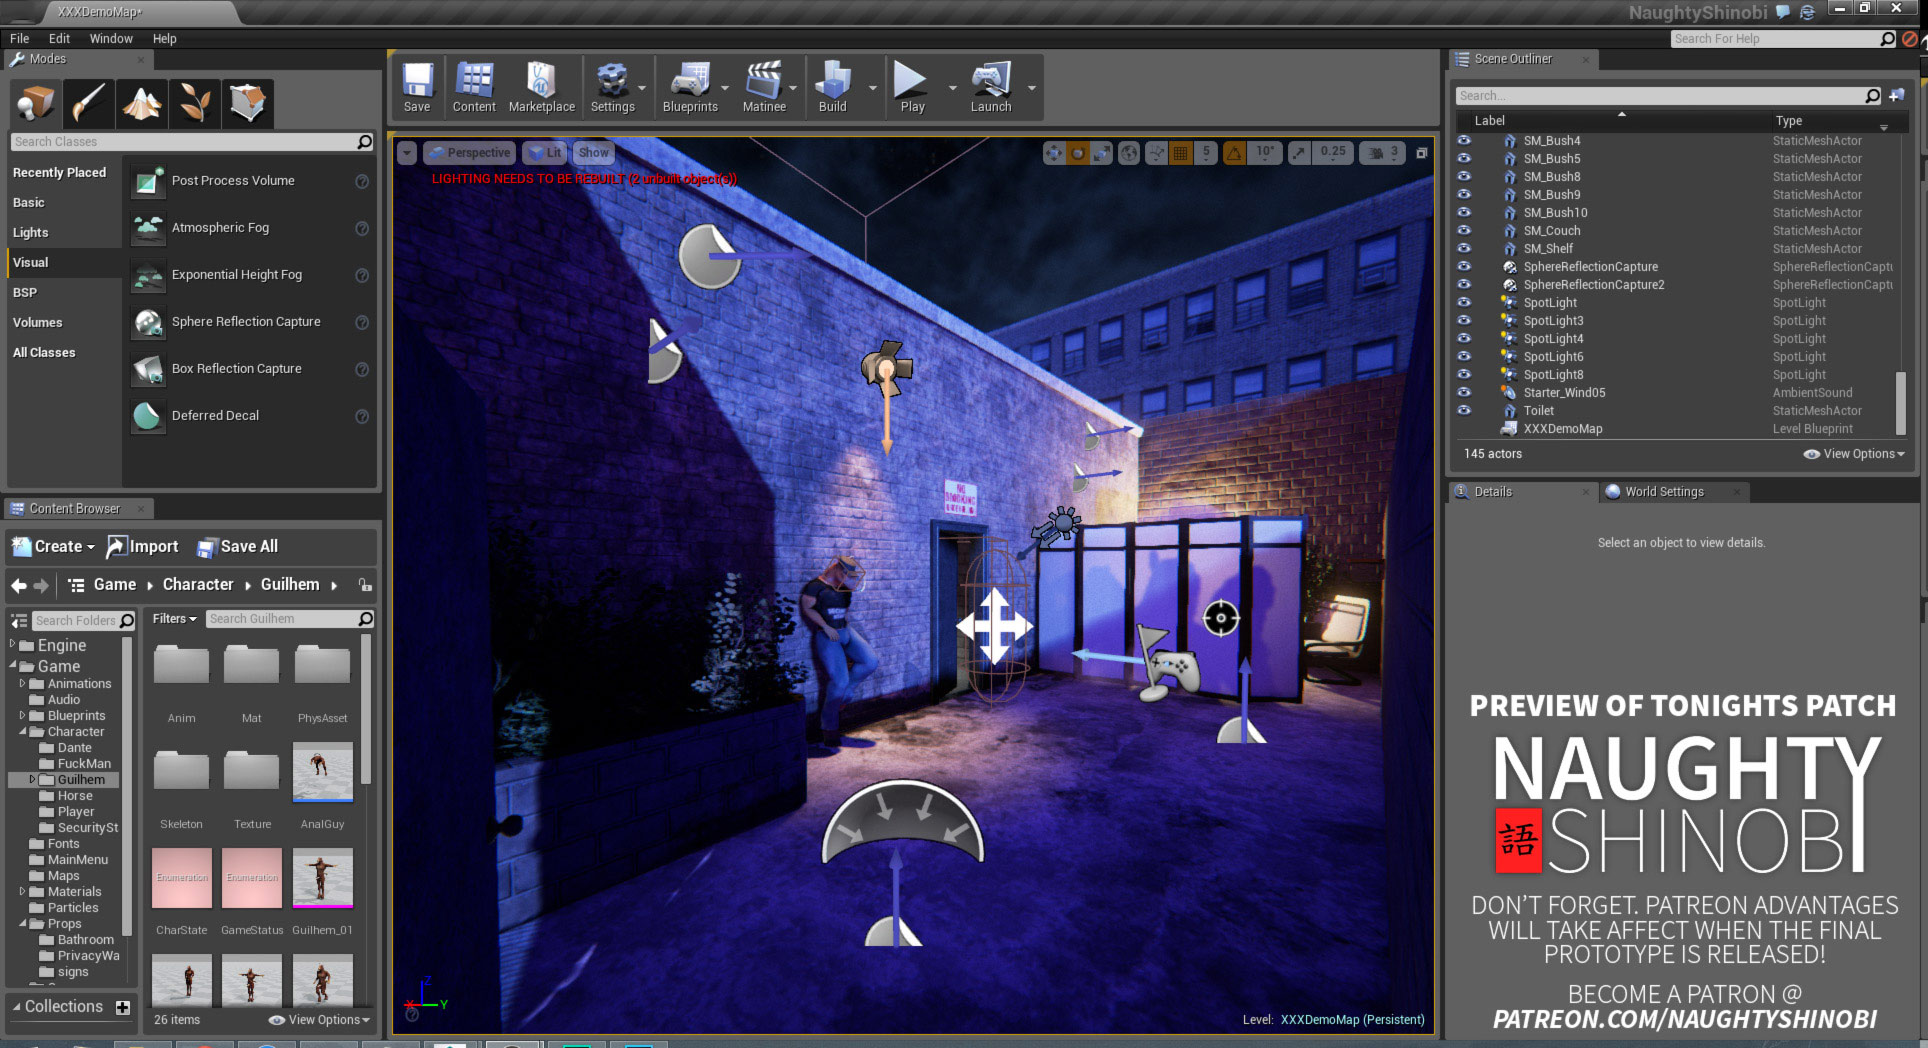The width and height of the screenshot is (1928, 1048).
Task: Select Paint mode brush icon
Action: (x=89, y=102)
